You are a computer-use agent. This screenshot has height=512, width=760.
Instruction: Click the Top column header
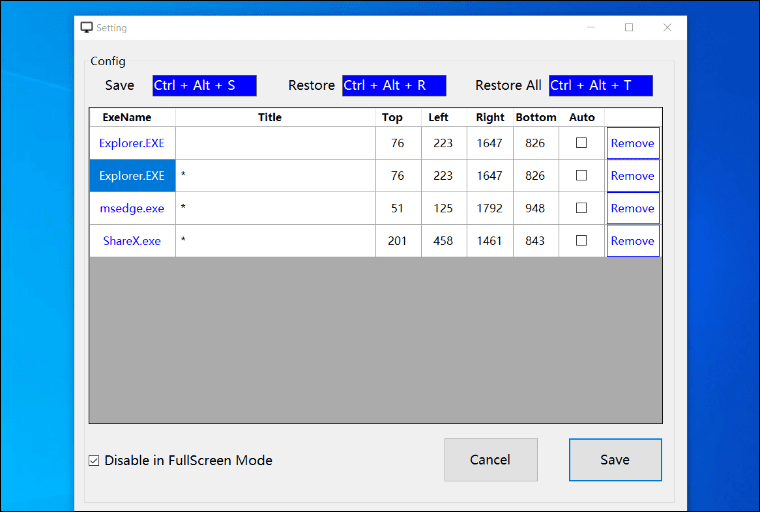click(398, 117)
